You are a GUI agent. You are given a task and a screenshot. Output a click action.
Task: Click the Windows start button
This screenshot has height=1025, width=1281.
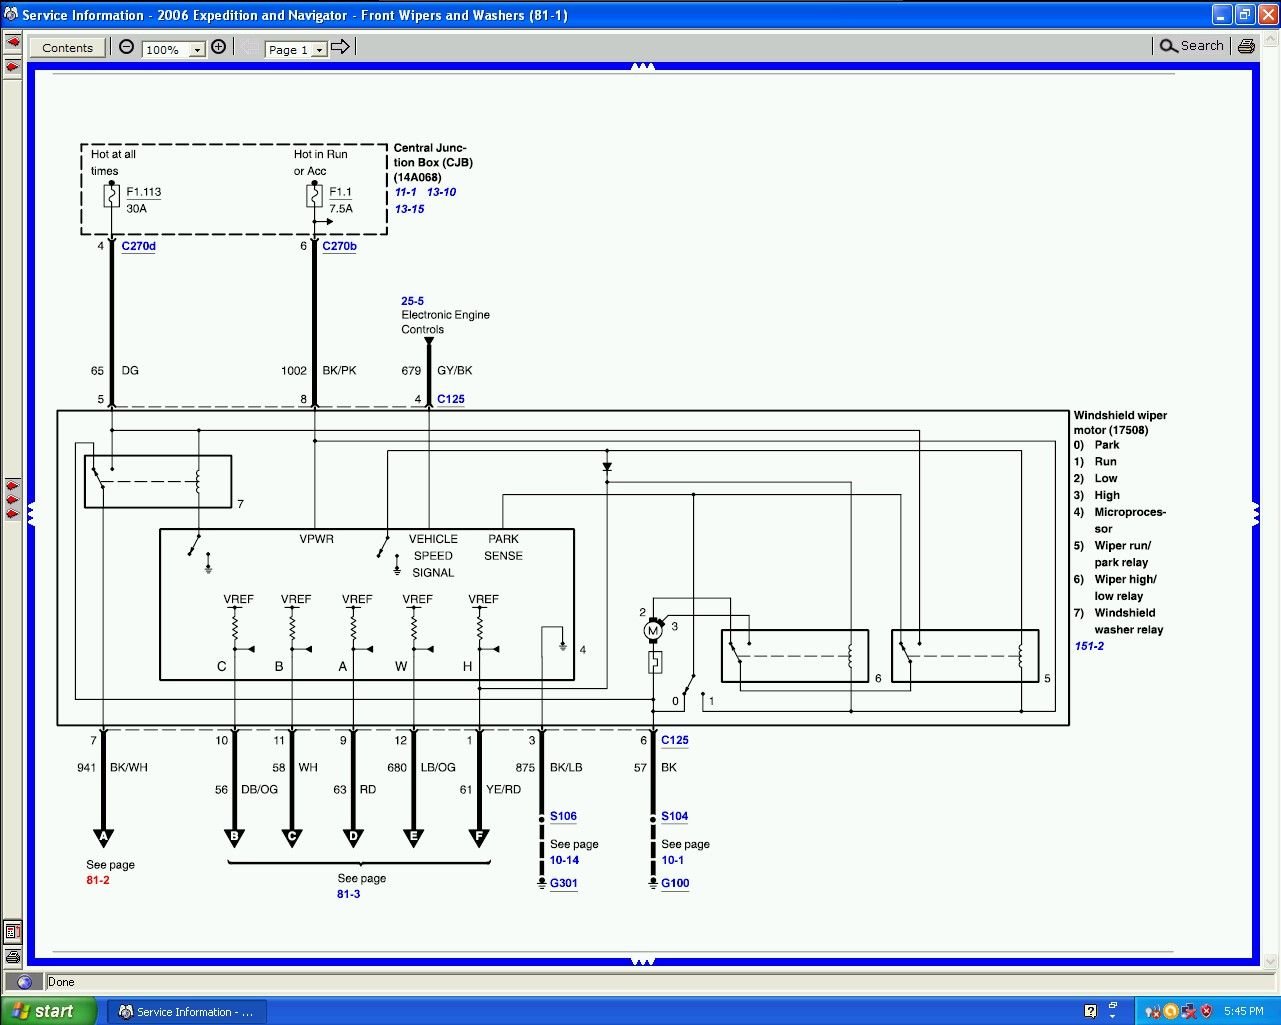pos(48,1011)
